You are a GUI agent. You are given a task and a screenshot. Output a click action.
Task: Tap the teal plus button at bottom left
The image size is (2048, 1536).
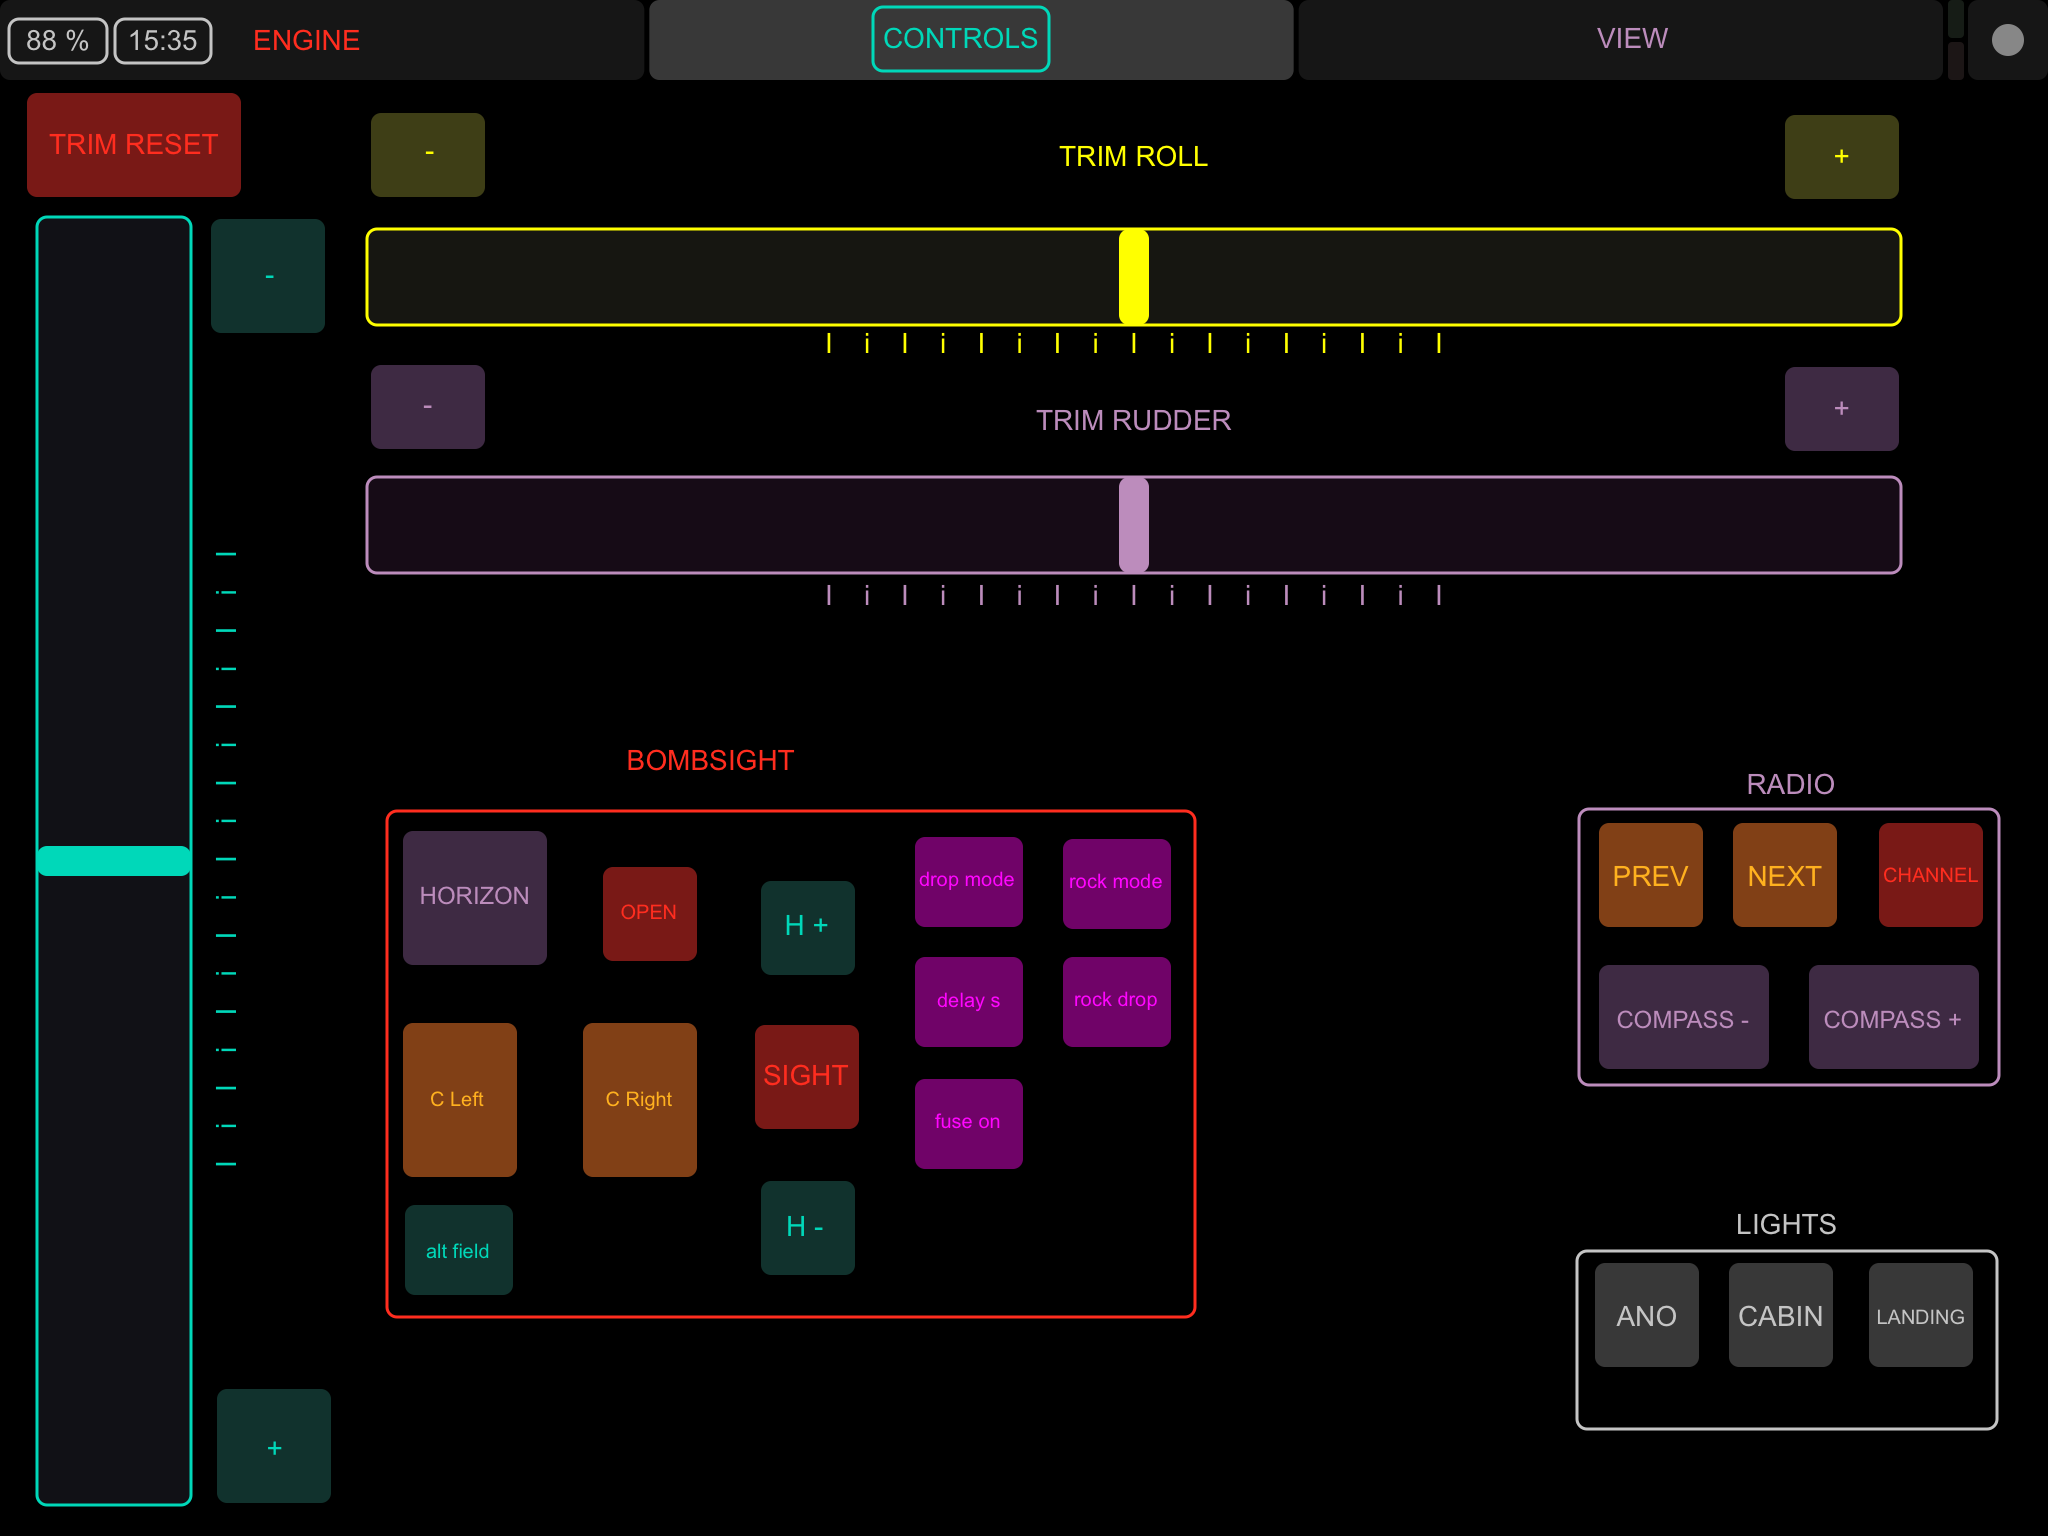tap(274, 1446)
